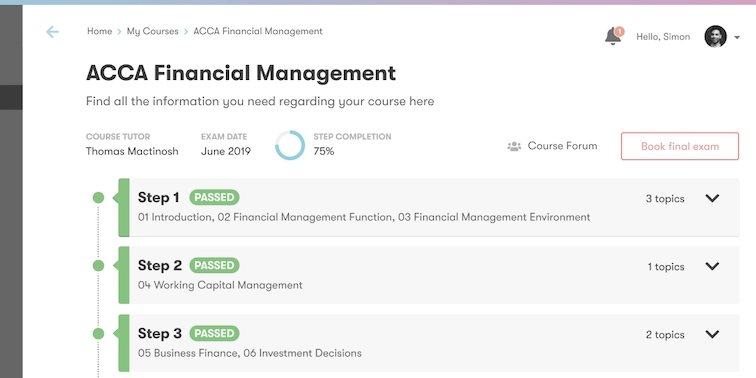Click the Book final exam button
Image resolution: width=756 pixels, height=378 pixels.
[x=680, y=146]
